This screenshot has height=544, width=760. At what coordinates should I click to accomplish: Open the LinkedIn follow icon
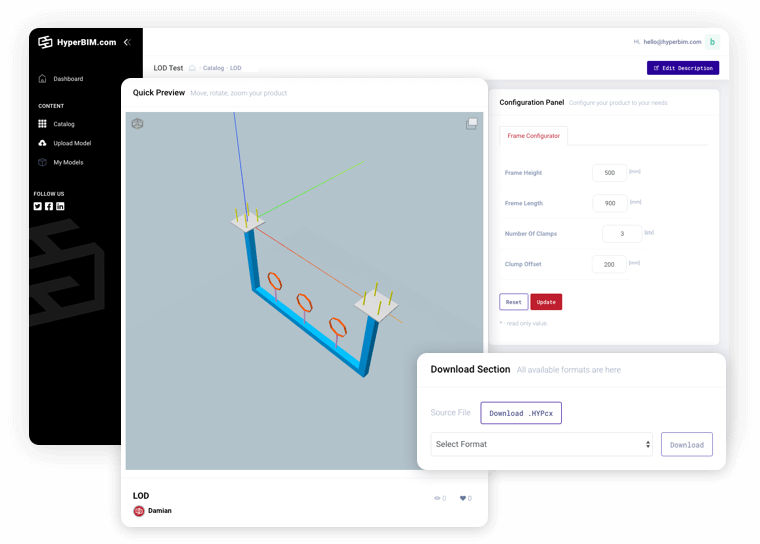60,206
